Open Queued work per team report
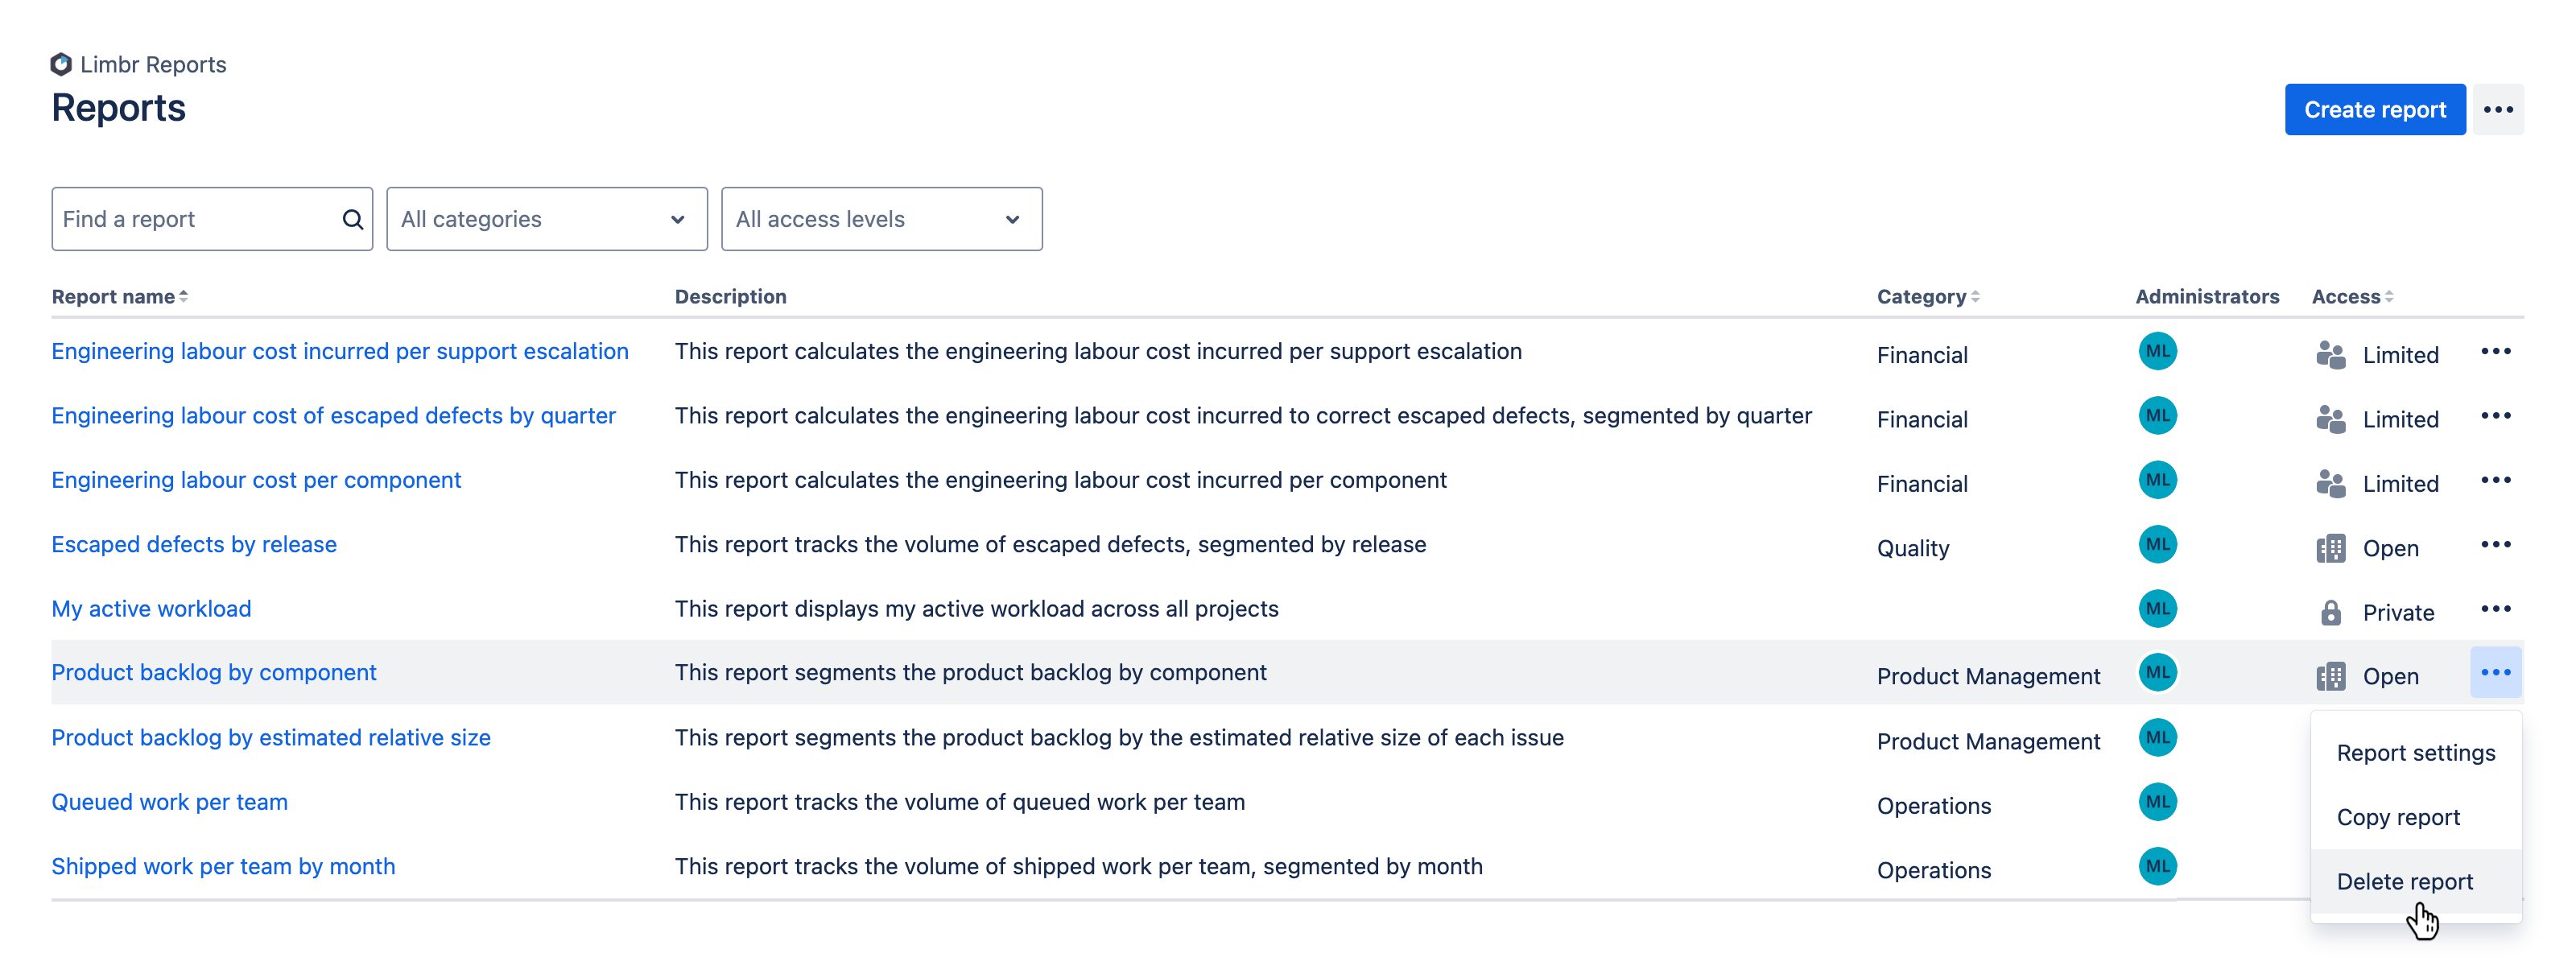2576x966 pixels. (169, 802)
